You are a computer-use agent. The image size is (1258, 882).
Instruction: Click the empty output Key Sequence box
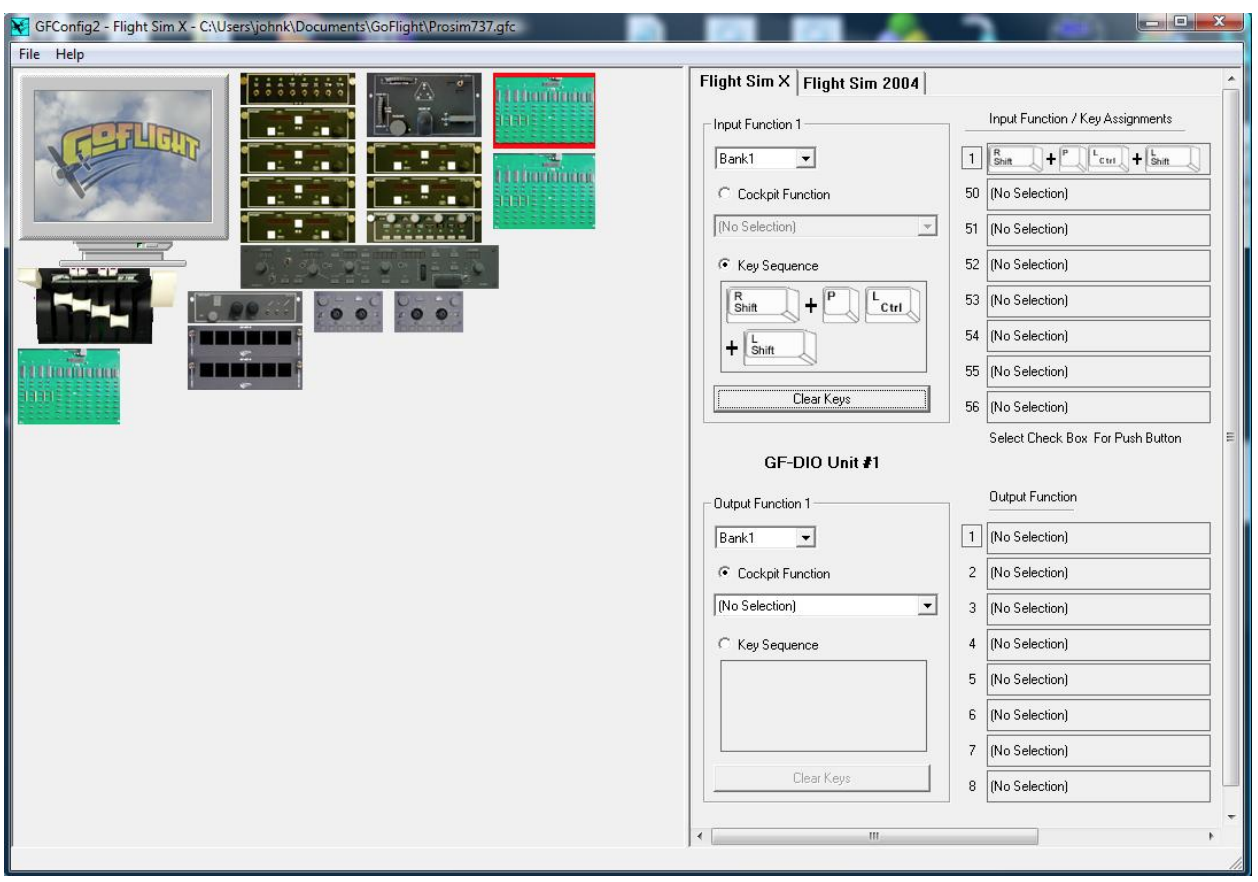click(x=823, y=706)
